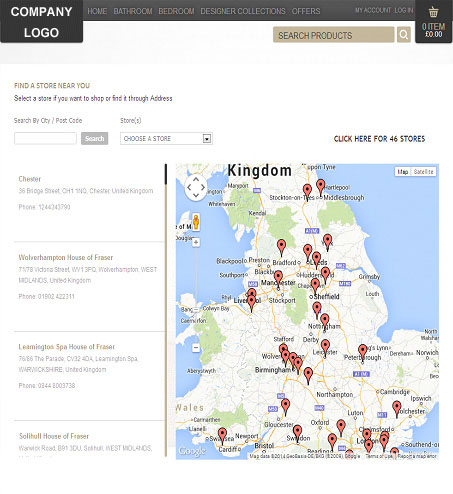Click the map pin near Hartlepool
Viewport: 453px width, 494px height.
[320, 187]
